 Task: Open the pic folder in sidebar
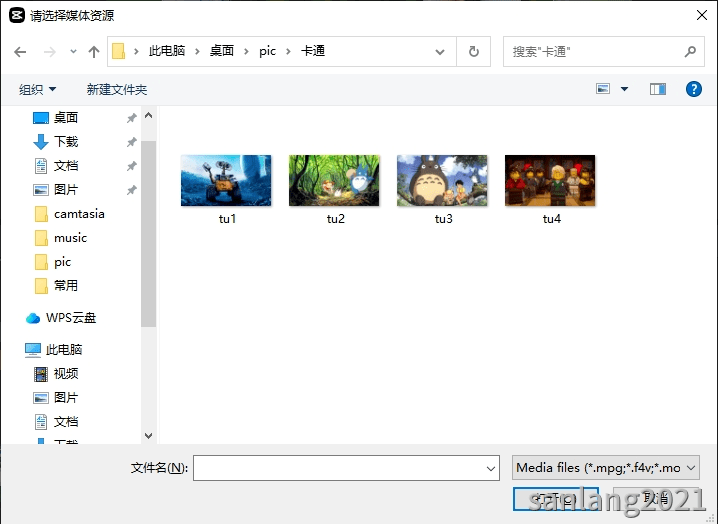[62, 262]
